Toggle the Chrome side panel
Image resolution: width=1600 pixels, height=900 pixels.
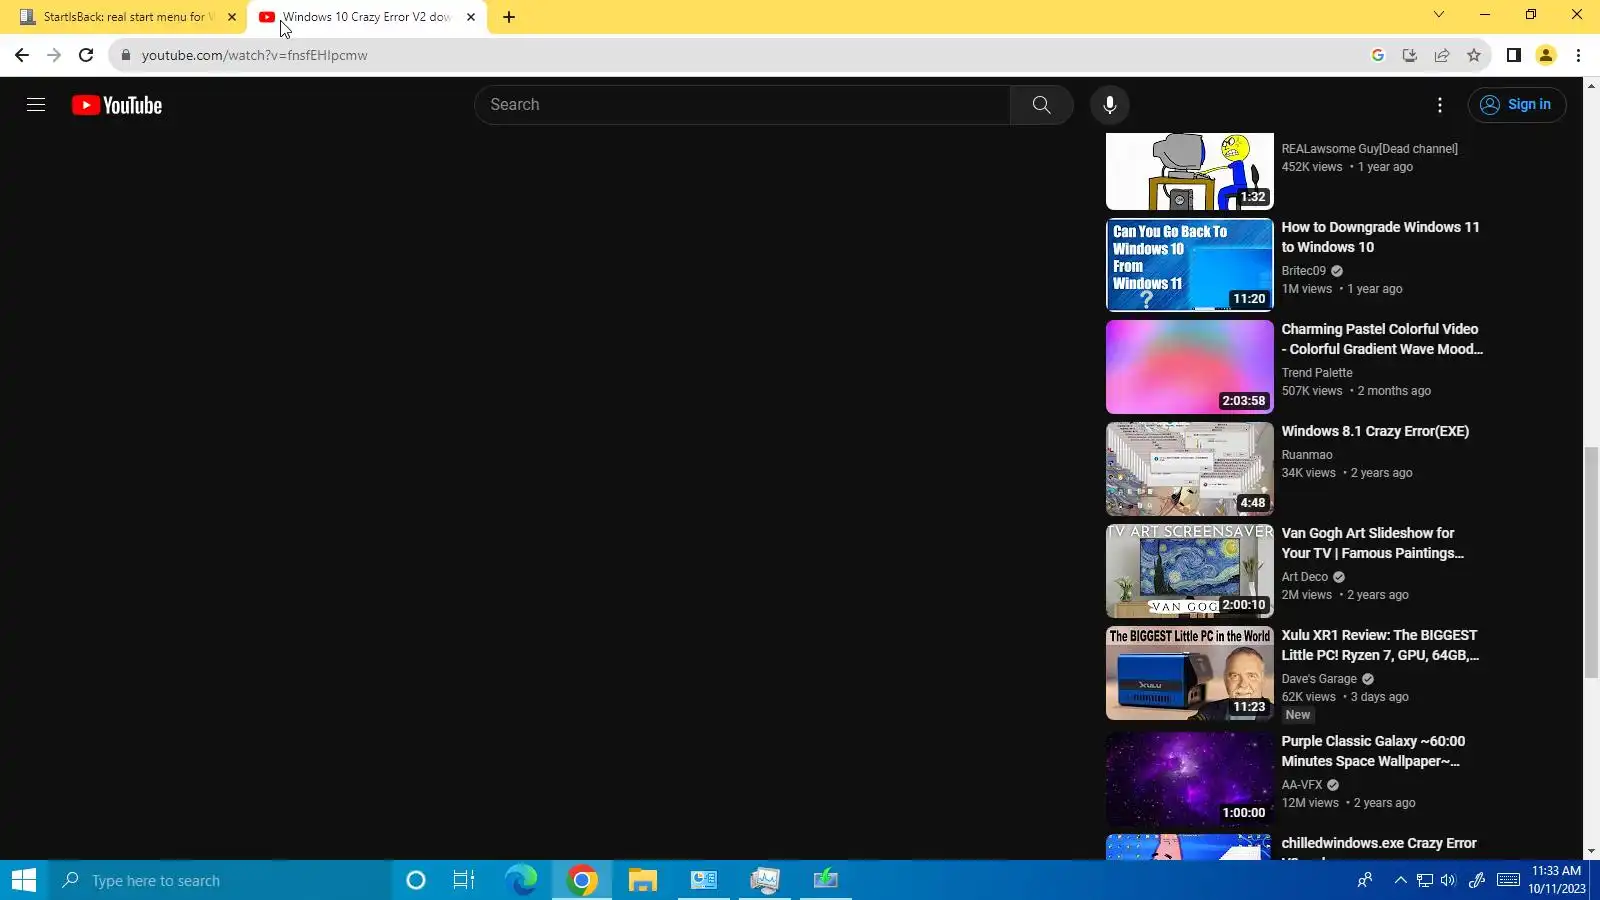tap(1514, 55)
